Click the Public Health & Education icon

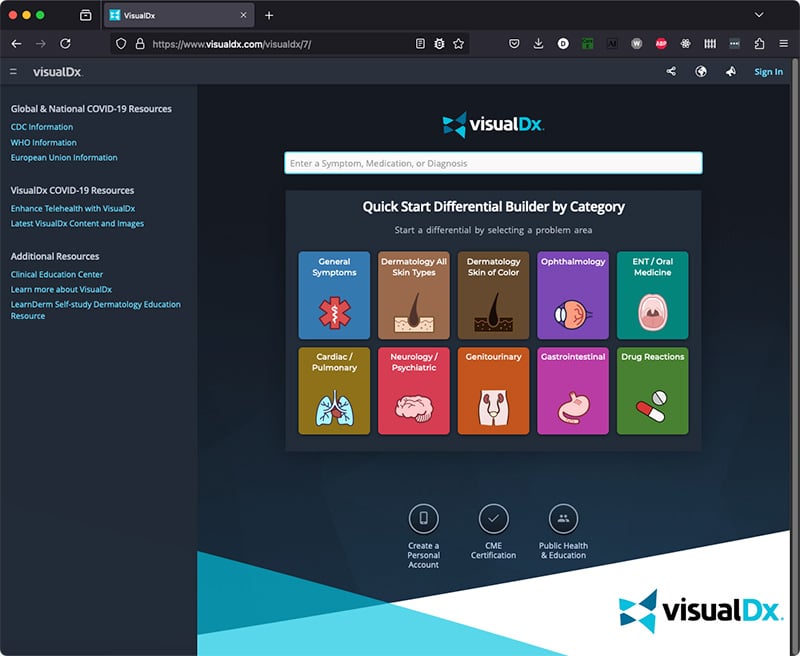563,518
